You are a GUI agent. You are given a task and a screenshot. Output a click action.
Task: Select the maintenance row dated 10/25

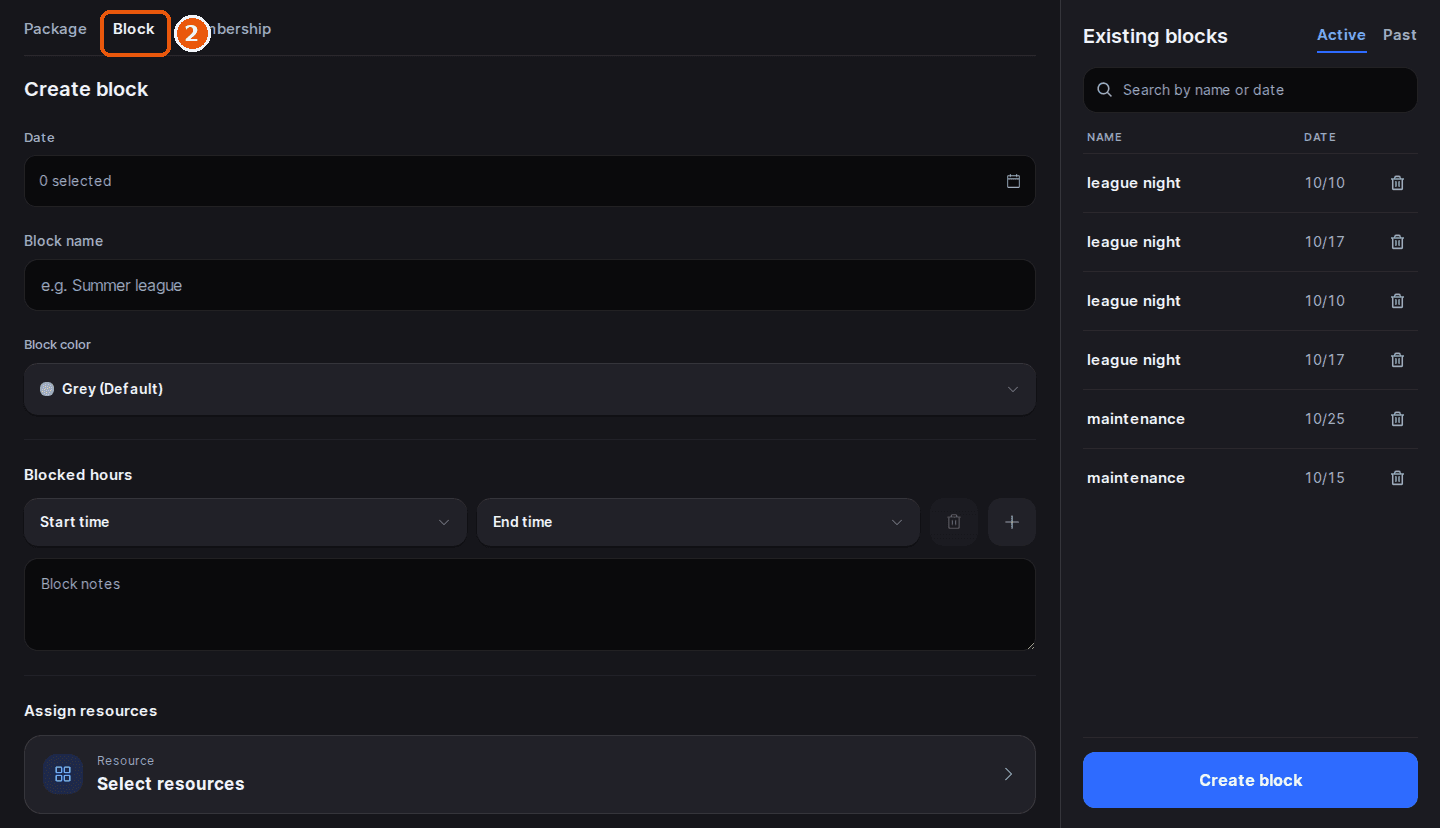(x=1250, y=419)
